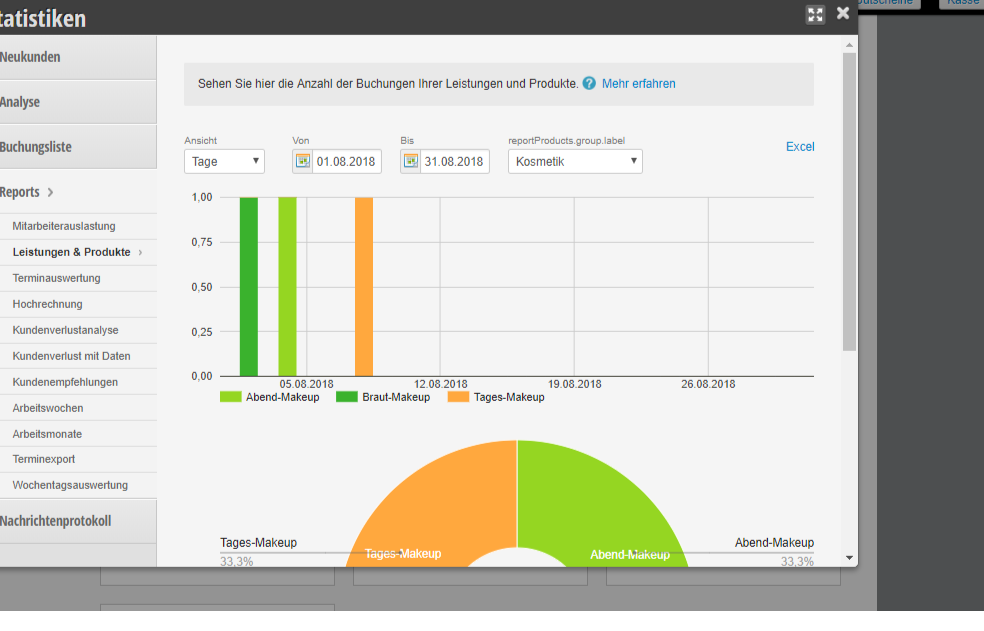Open the Neukunden sidebar tab

30,57
